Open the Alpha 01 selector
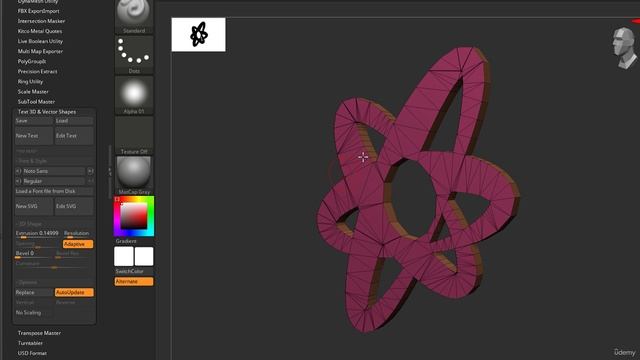This screenshot has height=360, width=640. click(x=134, y=95)
